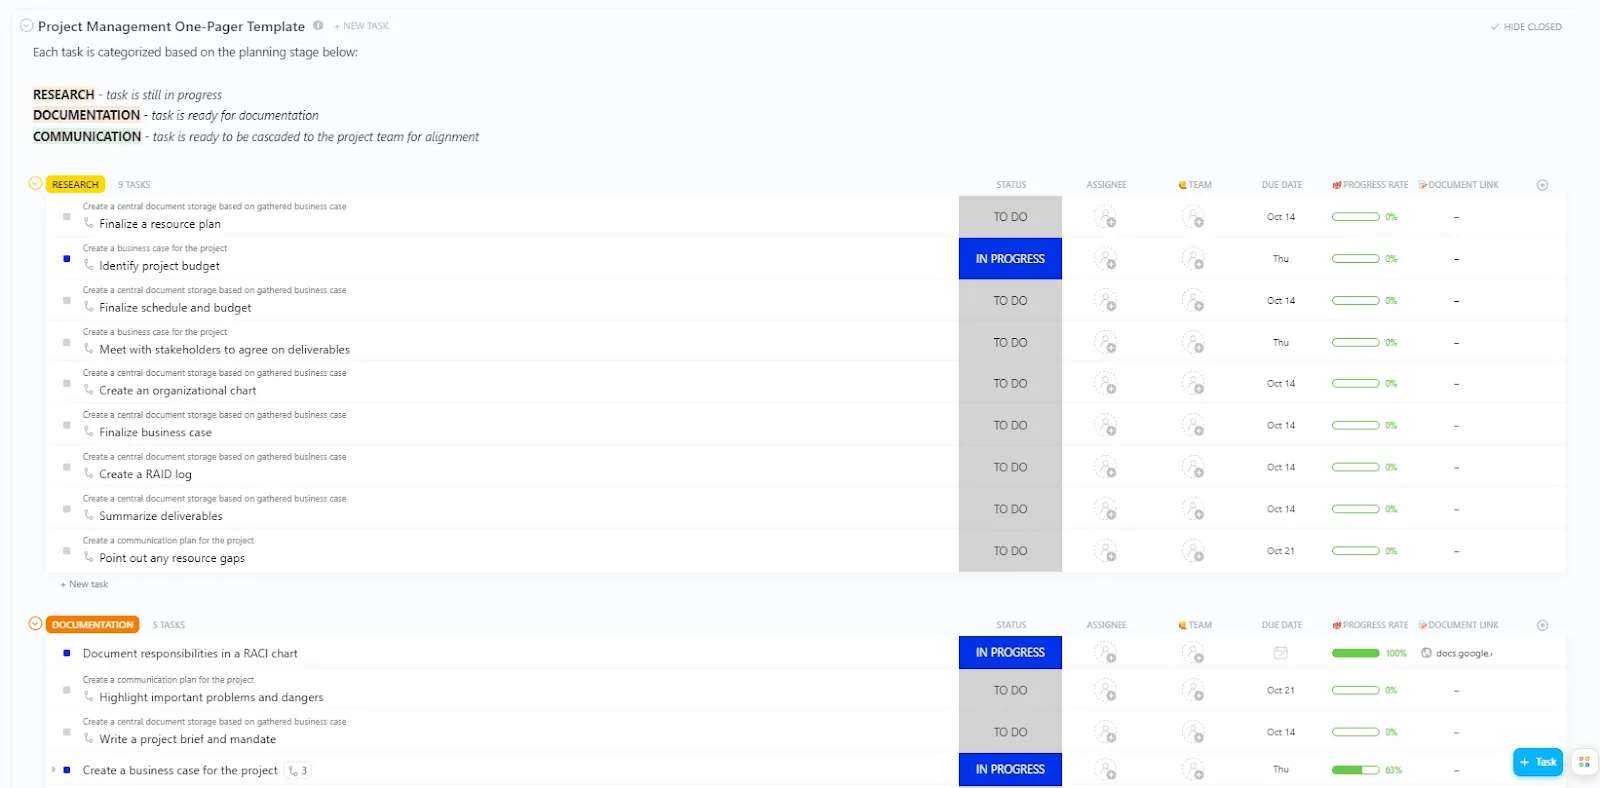
Task: Open parent link above Finalize a resource plan
Action: [214, 207]
